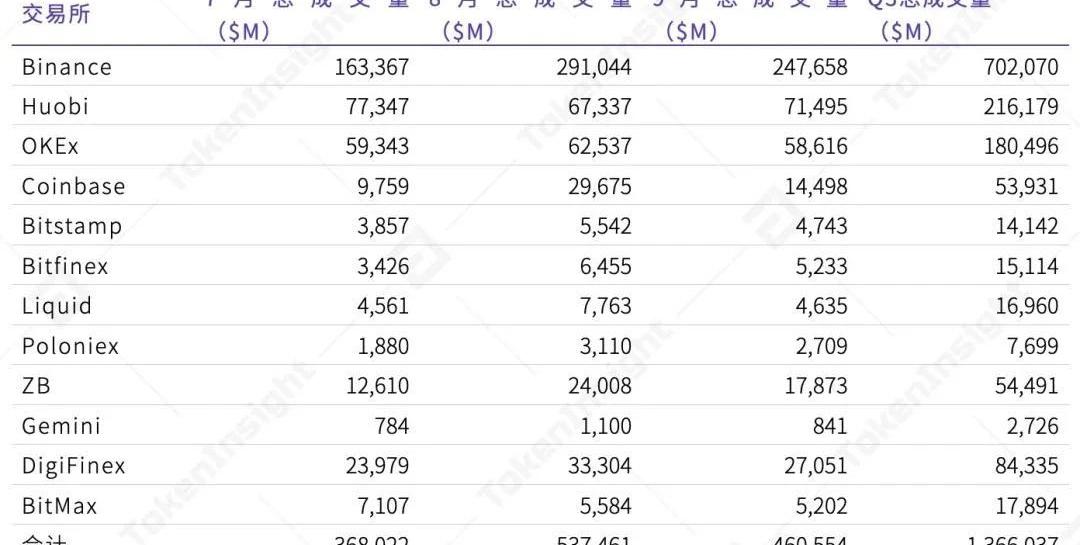Select Binance's 291,044 August volume cell
The image size is (1080, 545).
(594, 67)
